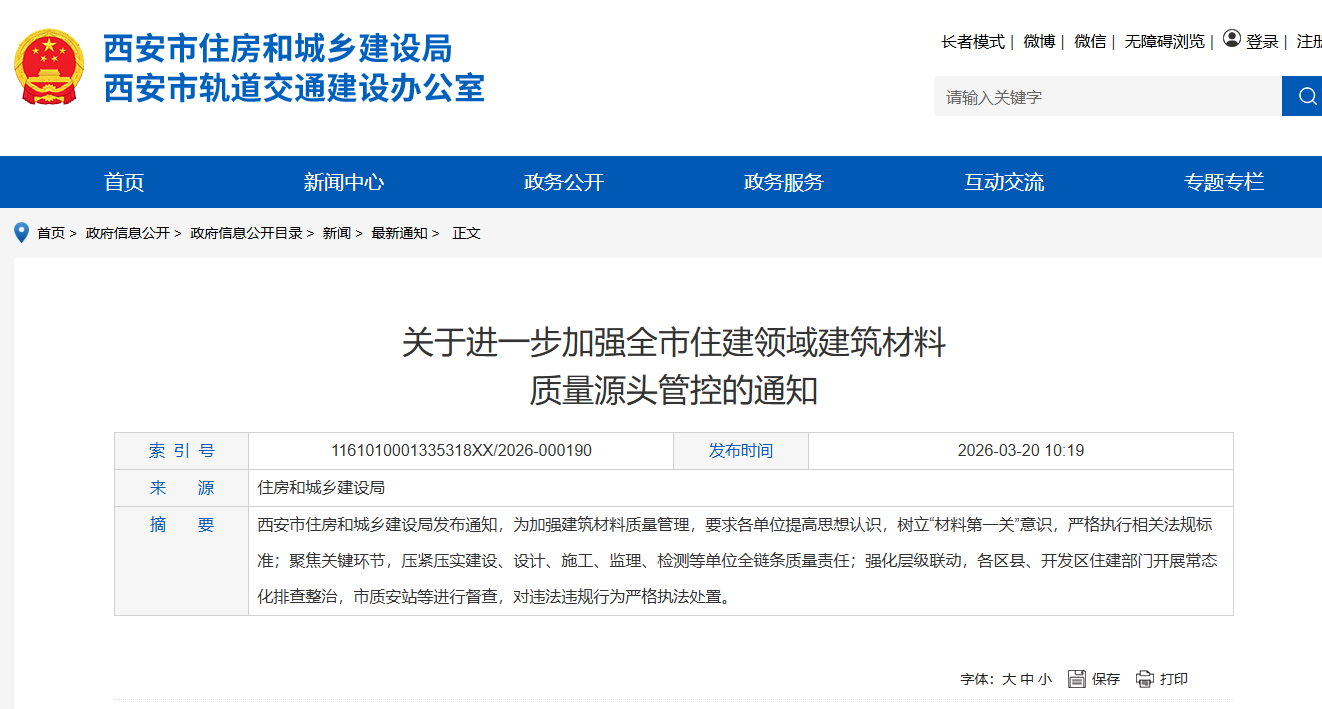Viewport: 1322px width, 709px height.
Task: Set font size to 中
Action: pos(1027,679)
